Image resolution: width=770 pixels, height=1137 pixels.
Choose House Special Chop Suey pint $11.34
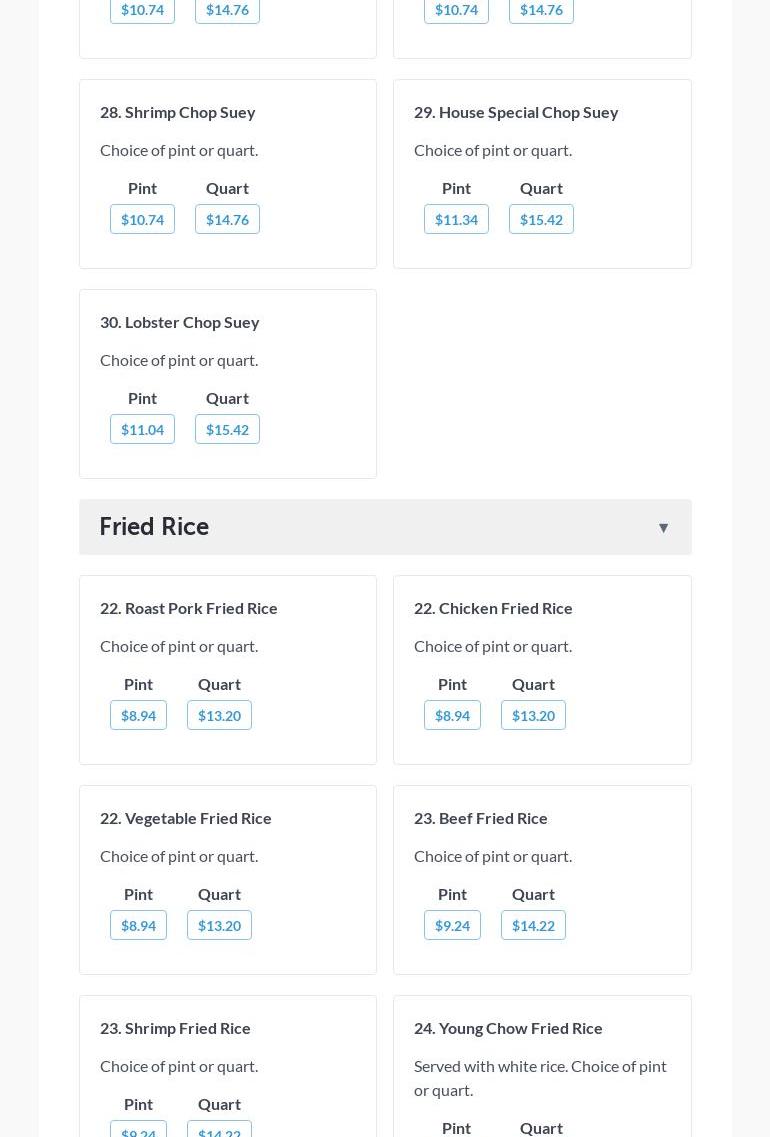tap(456, 219)
